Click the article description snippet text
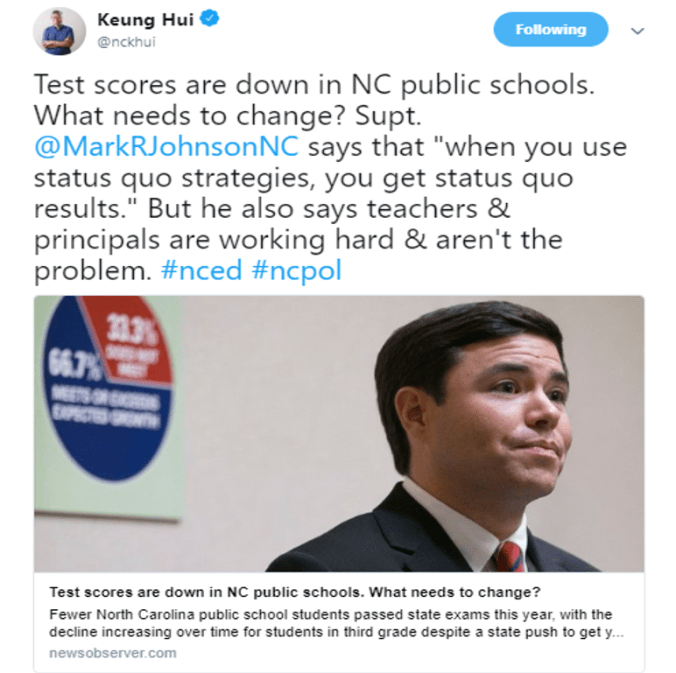The width and height of the screenshot is (676, 673). [336, 623]
